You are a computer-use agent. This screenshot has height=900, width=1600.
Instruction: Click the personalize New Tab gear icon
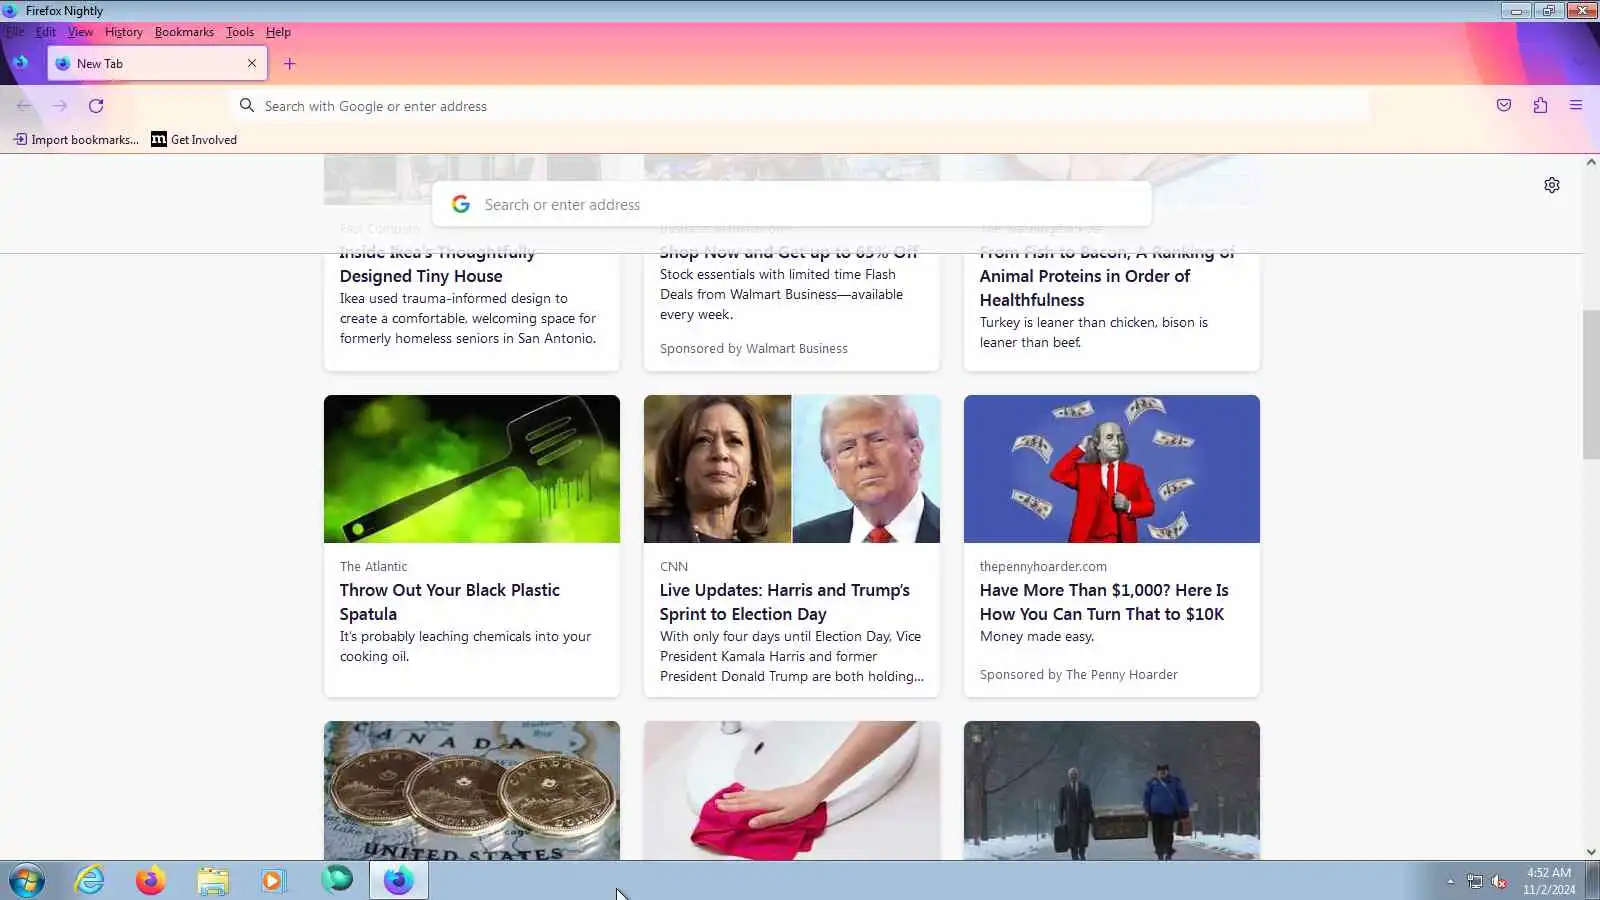pos(1552,185)
